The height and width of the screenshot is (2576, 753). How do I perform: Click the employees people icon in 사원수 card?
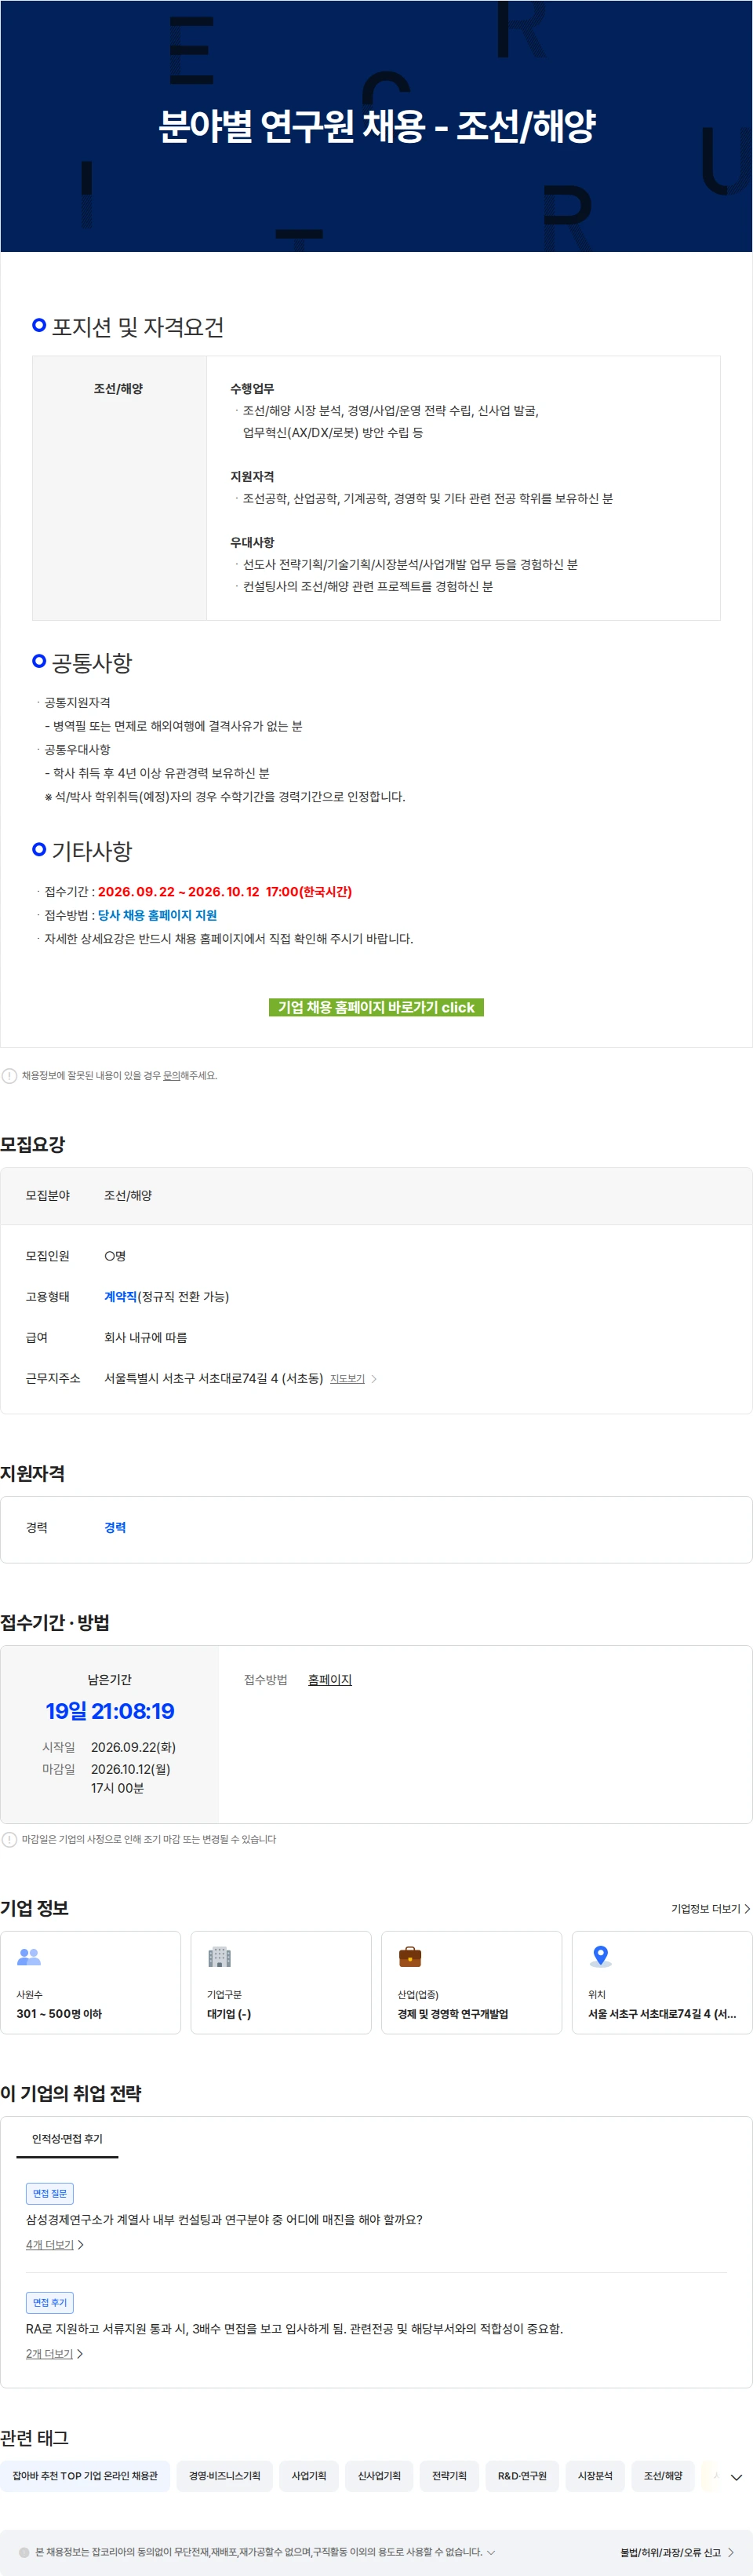pyautogui.click(x=29, y=1957)
